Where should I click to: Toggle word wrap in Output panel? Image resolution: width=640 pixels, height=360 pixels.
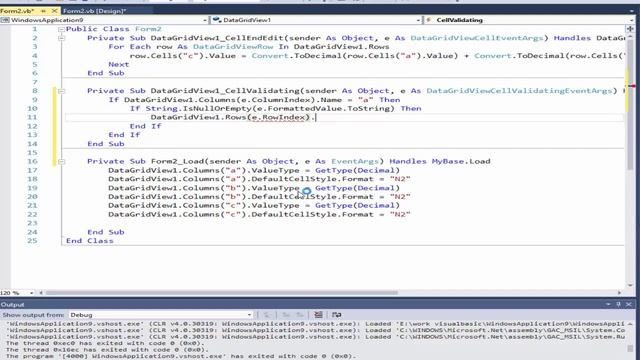pyautogui.click(x=336, y=315)
